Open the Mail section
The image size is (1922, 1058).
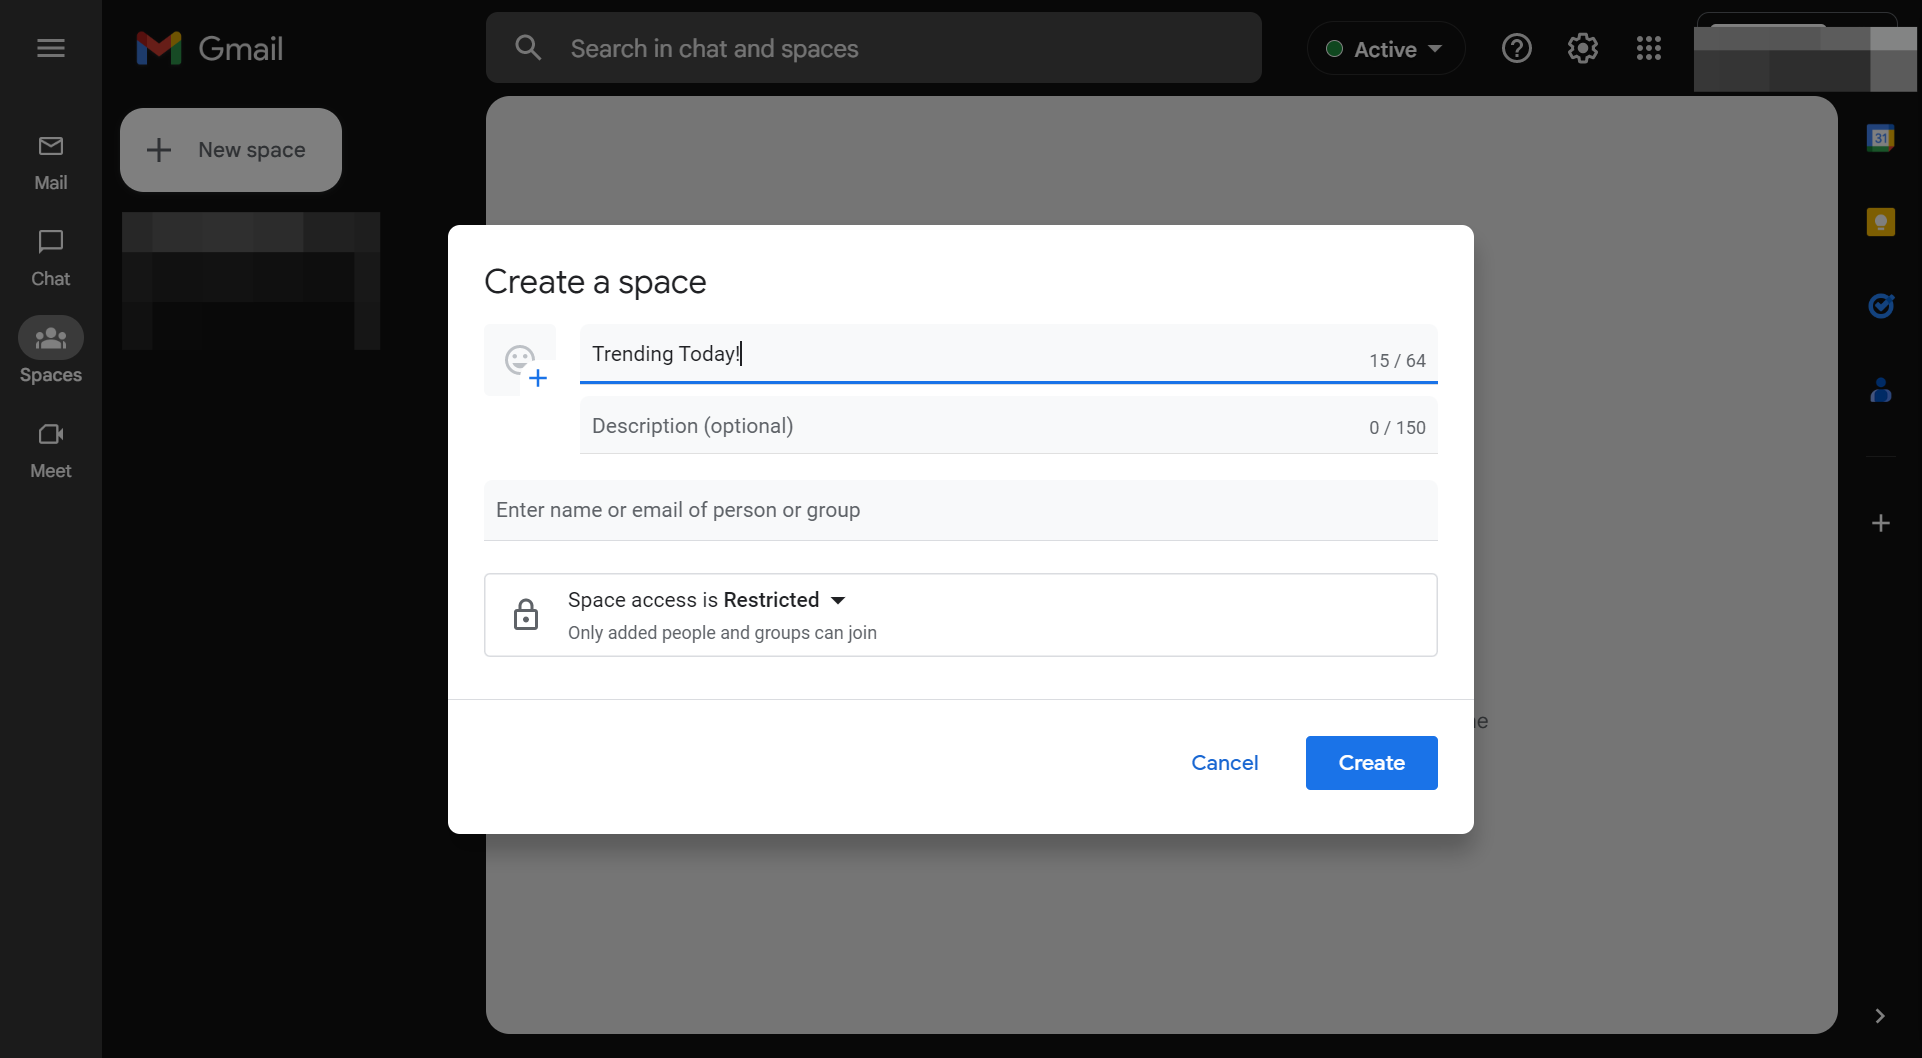51,163
